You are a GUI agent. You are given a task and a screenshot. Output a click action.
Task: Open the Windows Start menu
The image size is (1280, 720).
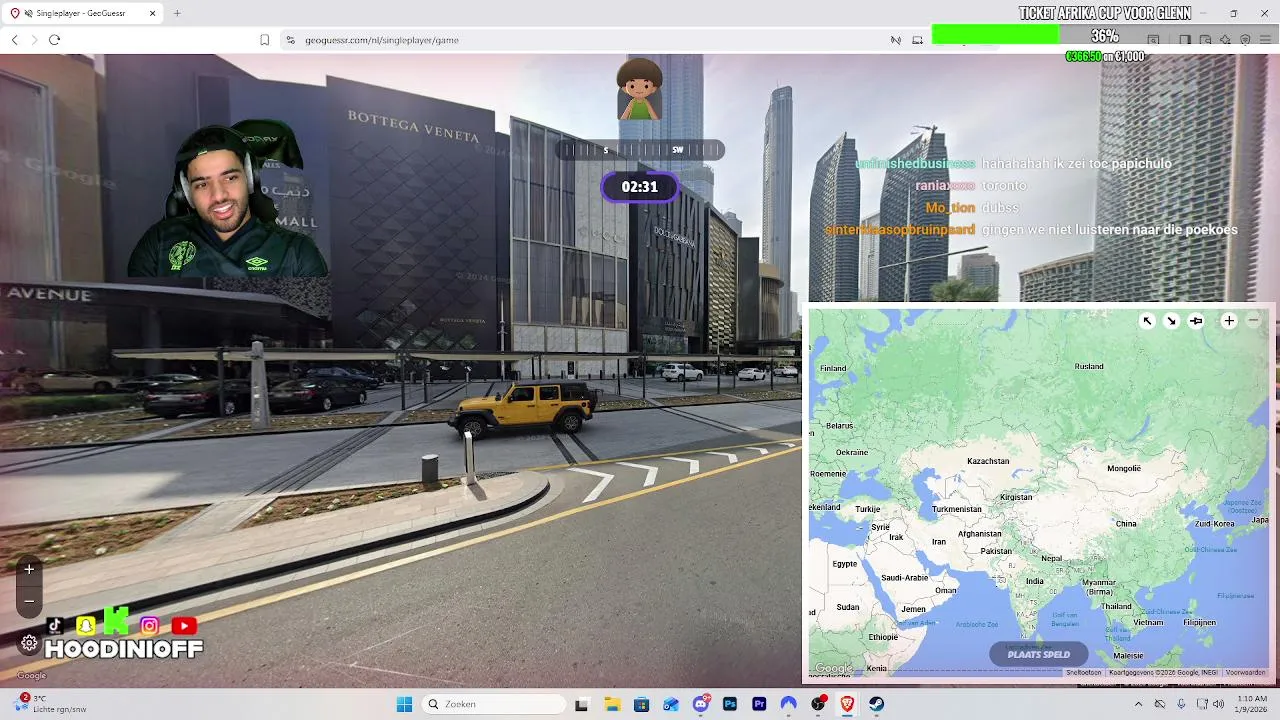[x=404, y=704]
